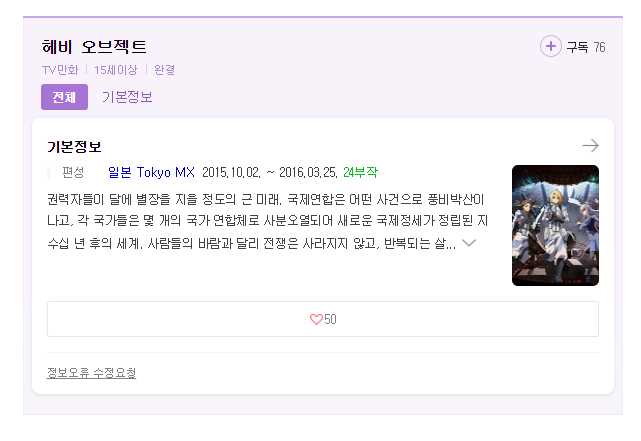Click the 완결 status label
641x441 pixels.
coord(164,70)
